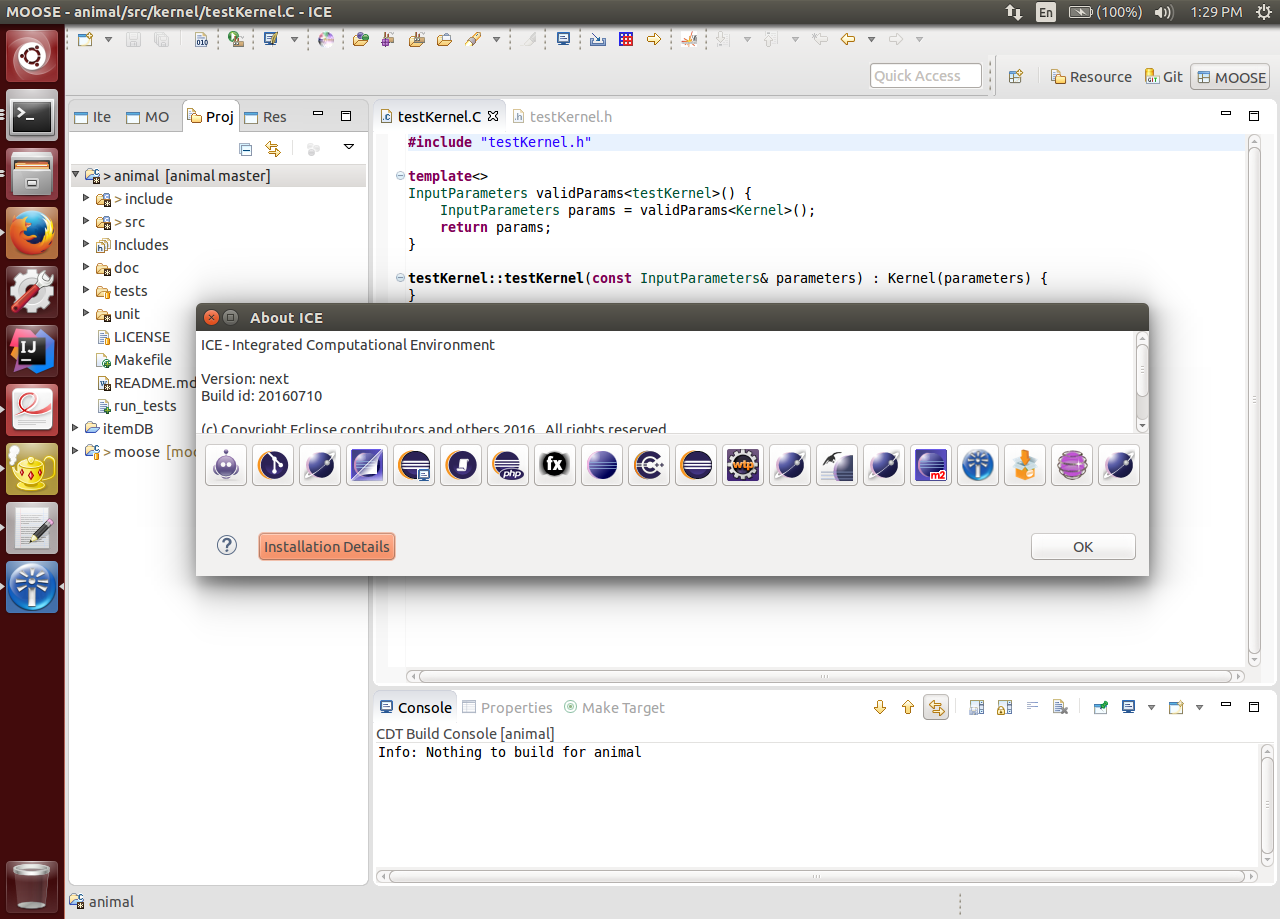Viewport: 1280px width, 919px height.
Task: Click the Pin Console icon
Action: [1100, 707]
